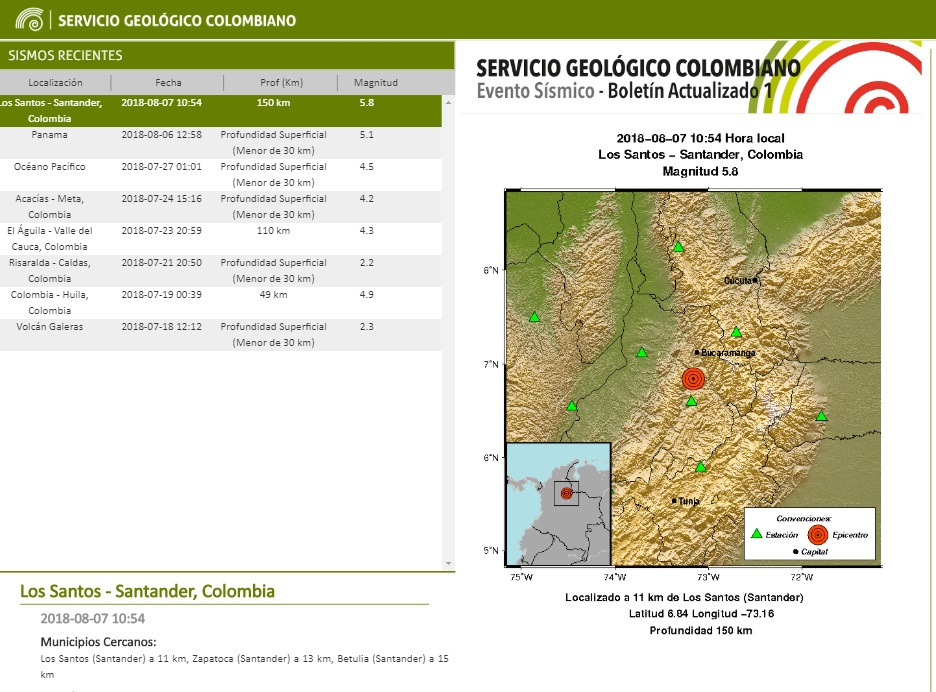The width and height of the screenshot is (936, 692).
Task: Click the Servicio Geológico Colombiano spiral logo
Action: 28,19
